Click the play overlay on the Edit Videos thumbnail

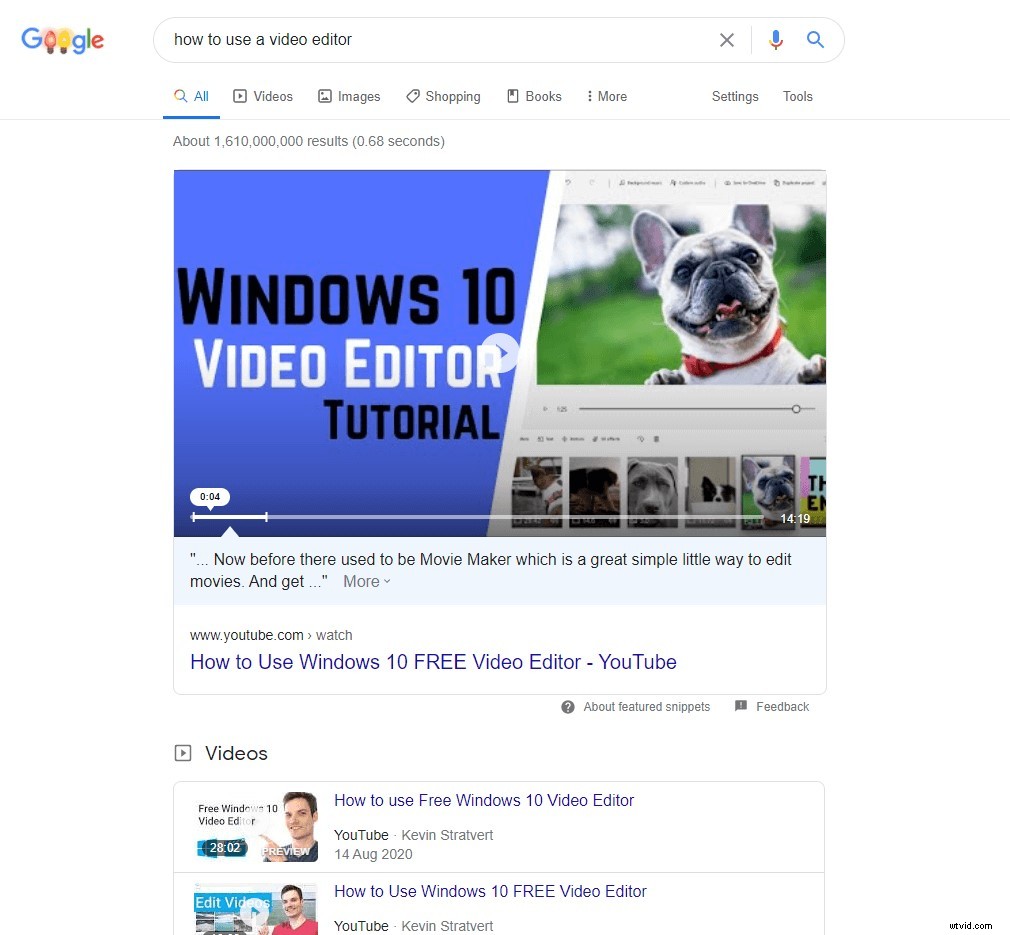click(256, 912)
